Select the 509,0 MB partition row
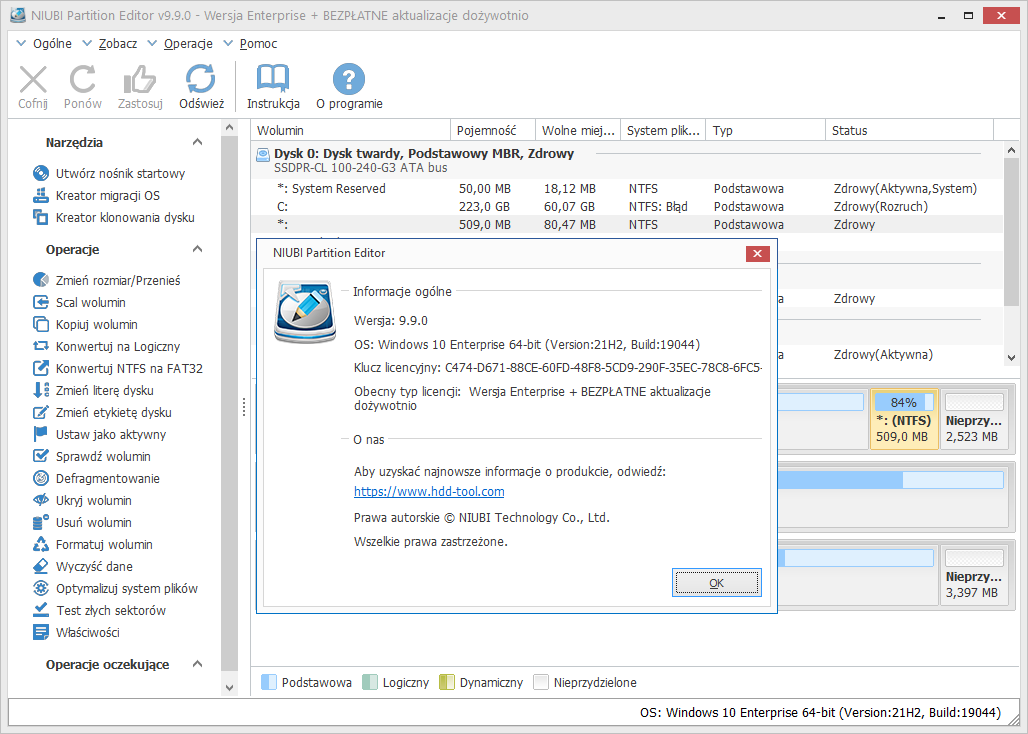This screenshot has height=734, width=1028. 627,225
